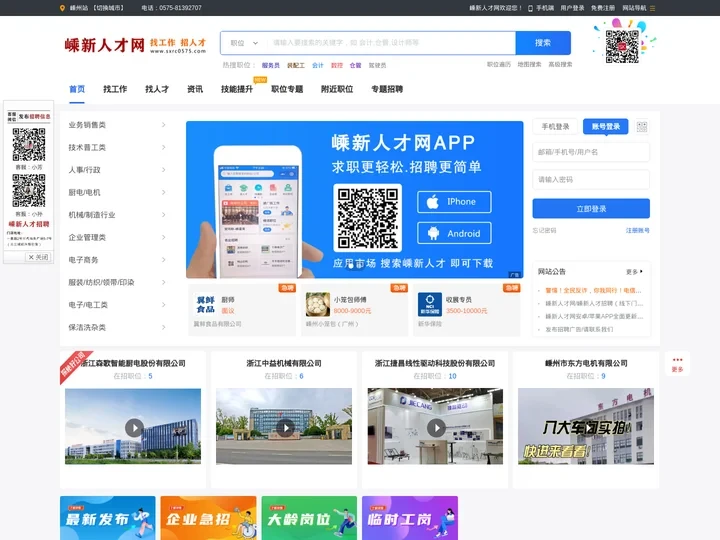Image resolution: width=720 pixels, height=540 pixels.
Task: Click the 翼鲜食品 logo
Action: coord(205,304)
